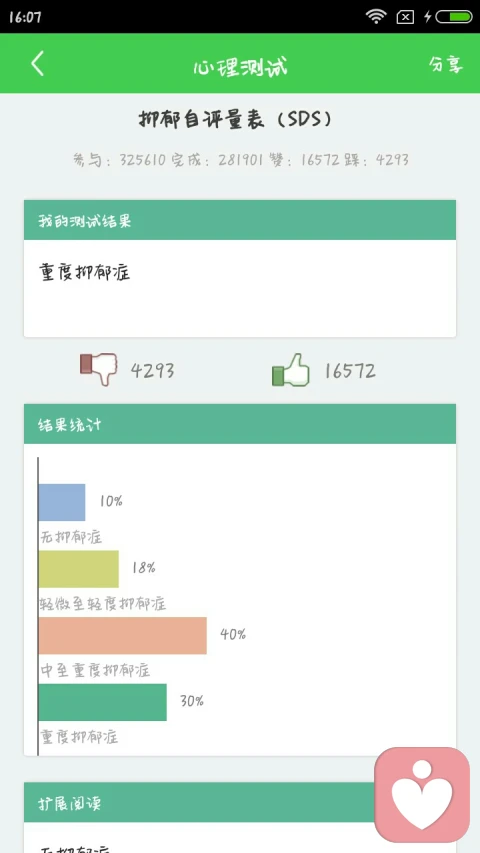Click the green 30% bar

point(102,702)
